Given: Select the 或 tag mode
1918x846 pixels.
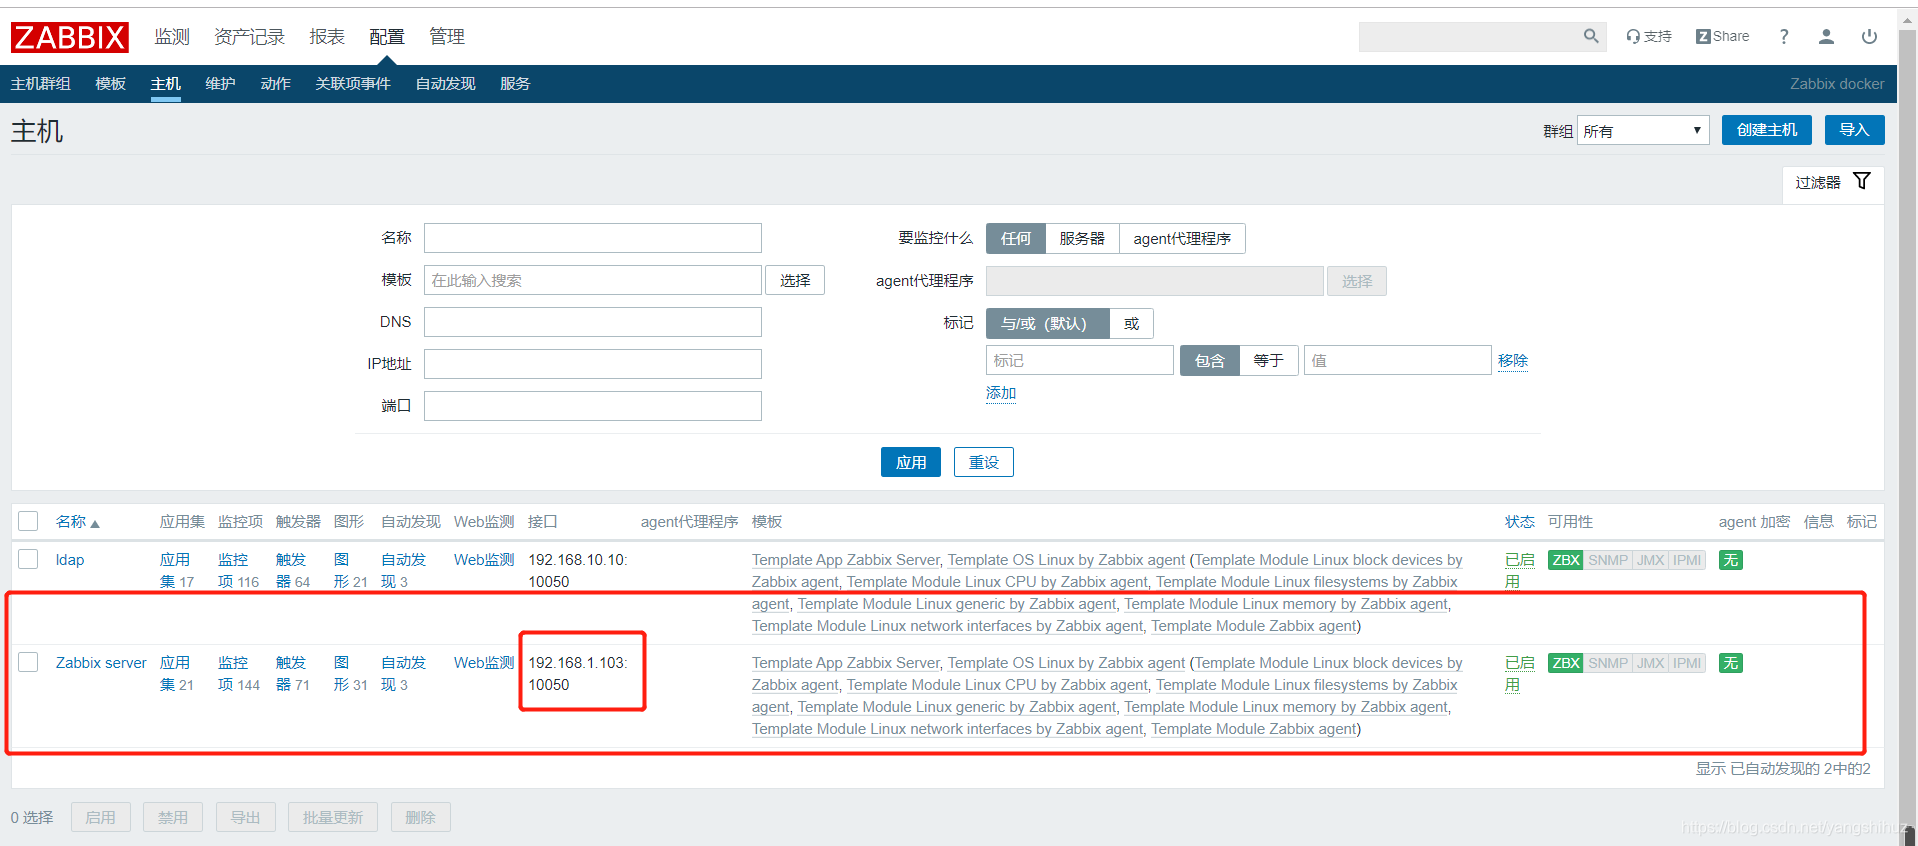Looking at the screenshot, I should (1131, 323).
